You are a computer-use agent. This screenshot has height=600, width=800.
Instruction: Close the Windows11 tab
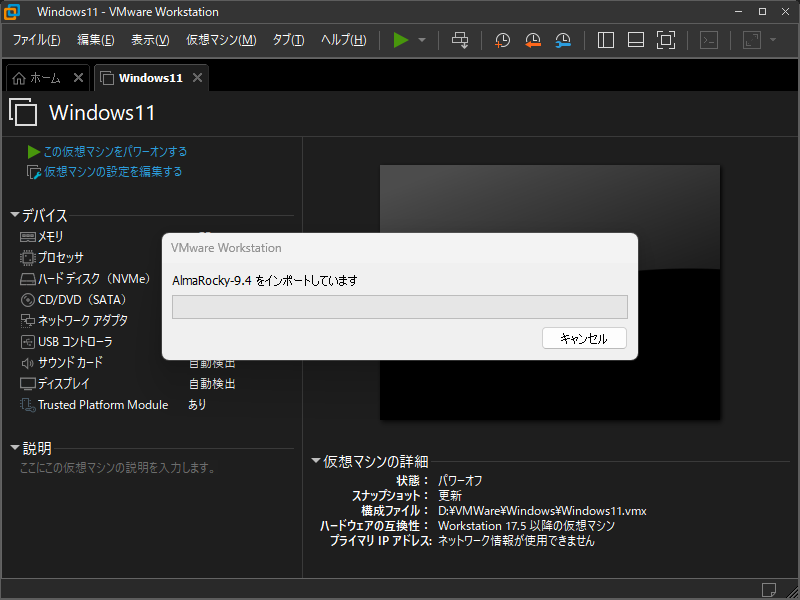point(197,78)
